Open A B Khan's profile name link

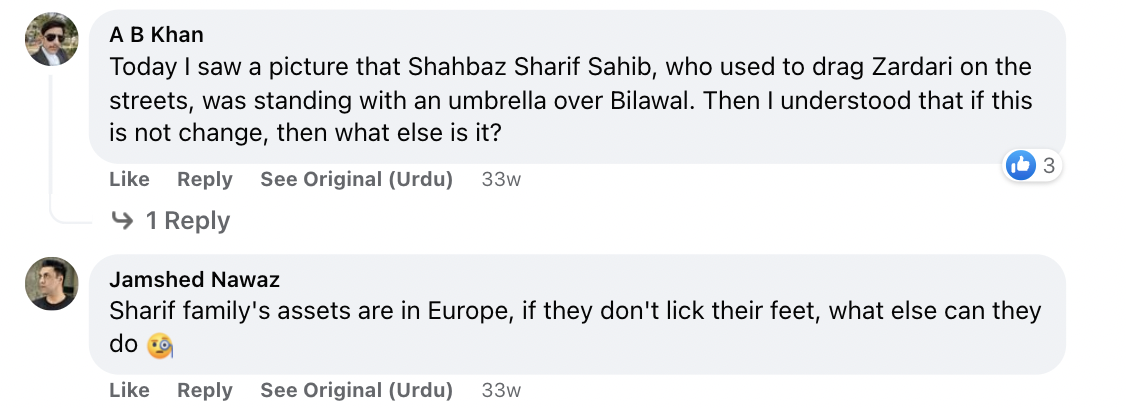point(157,34)
